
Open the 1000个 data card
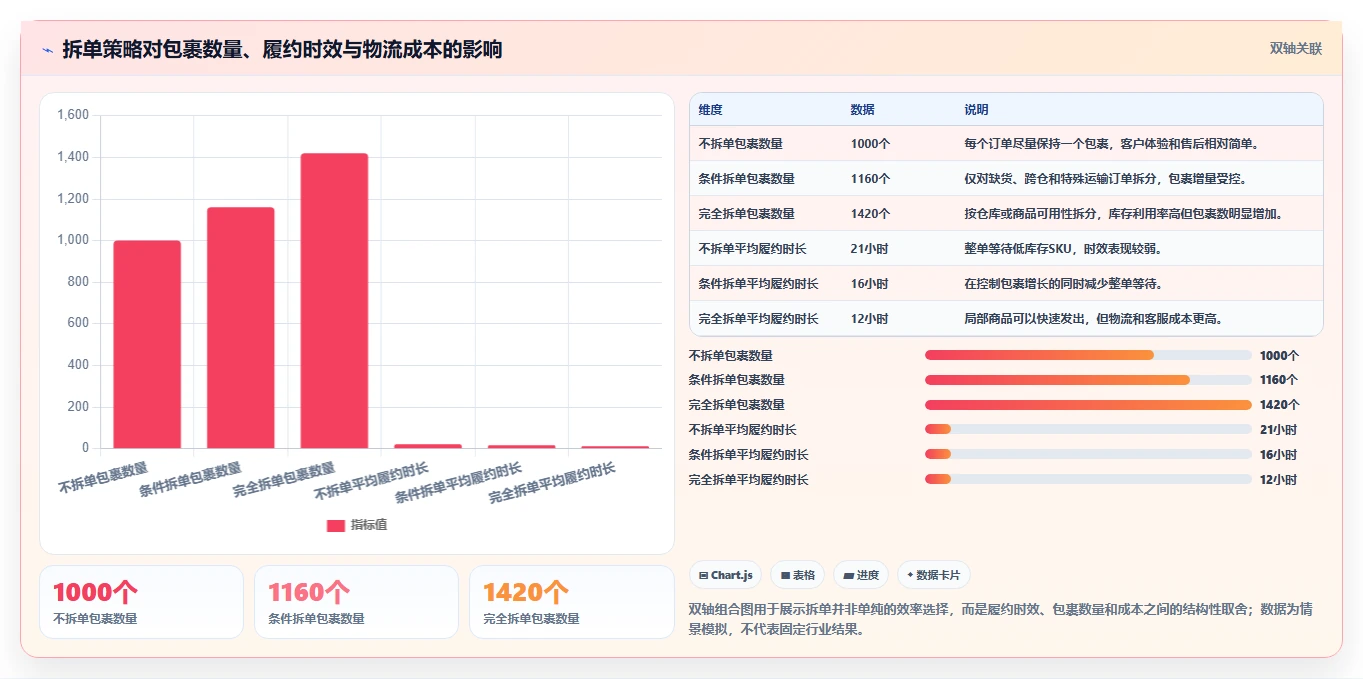click(x=141, y=602)
